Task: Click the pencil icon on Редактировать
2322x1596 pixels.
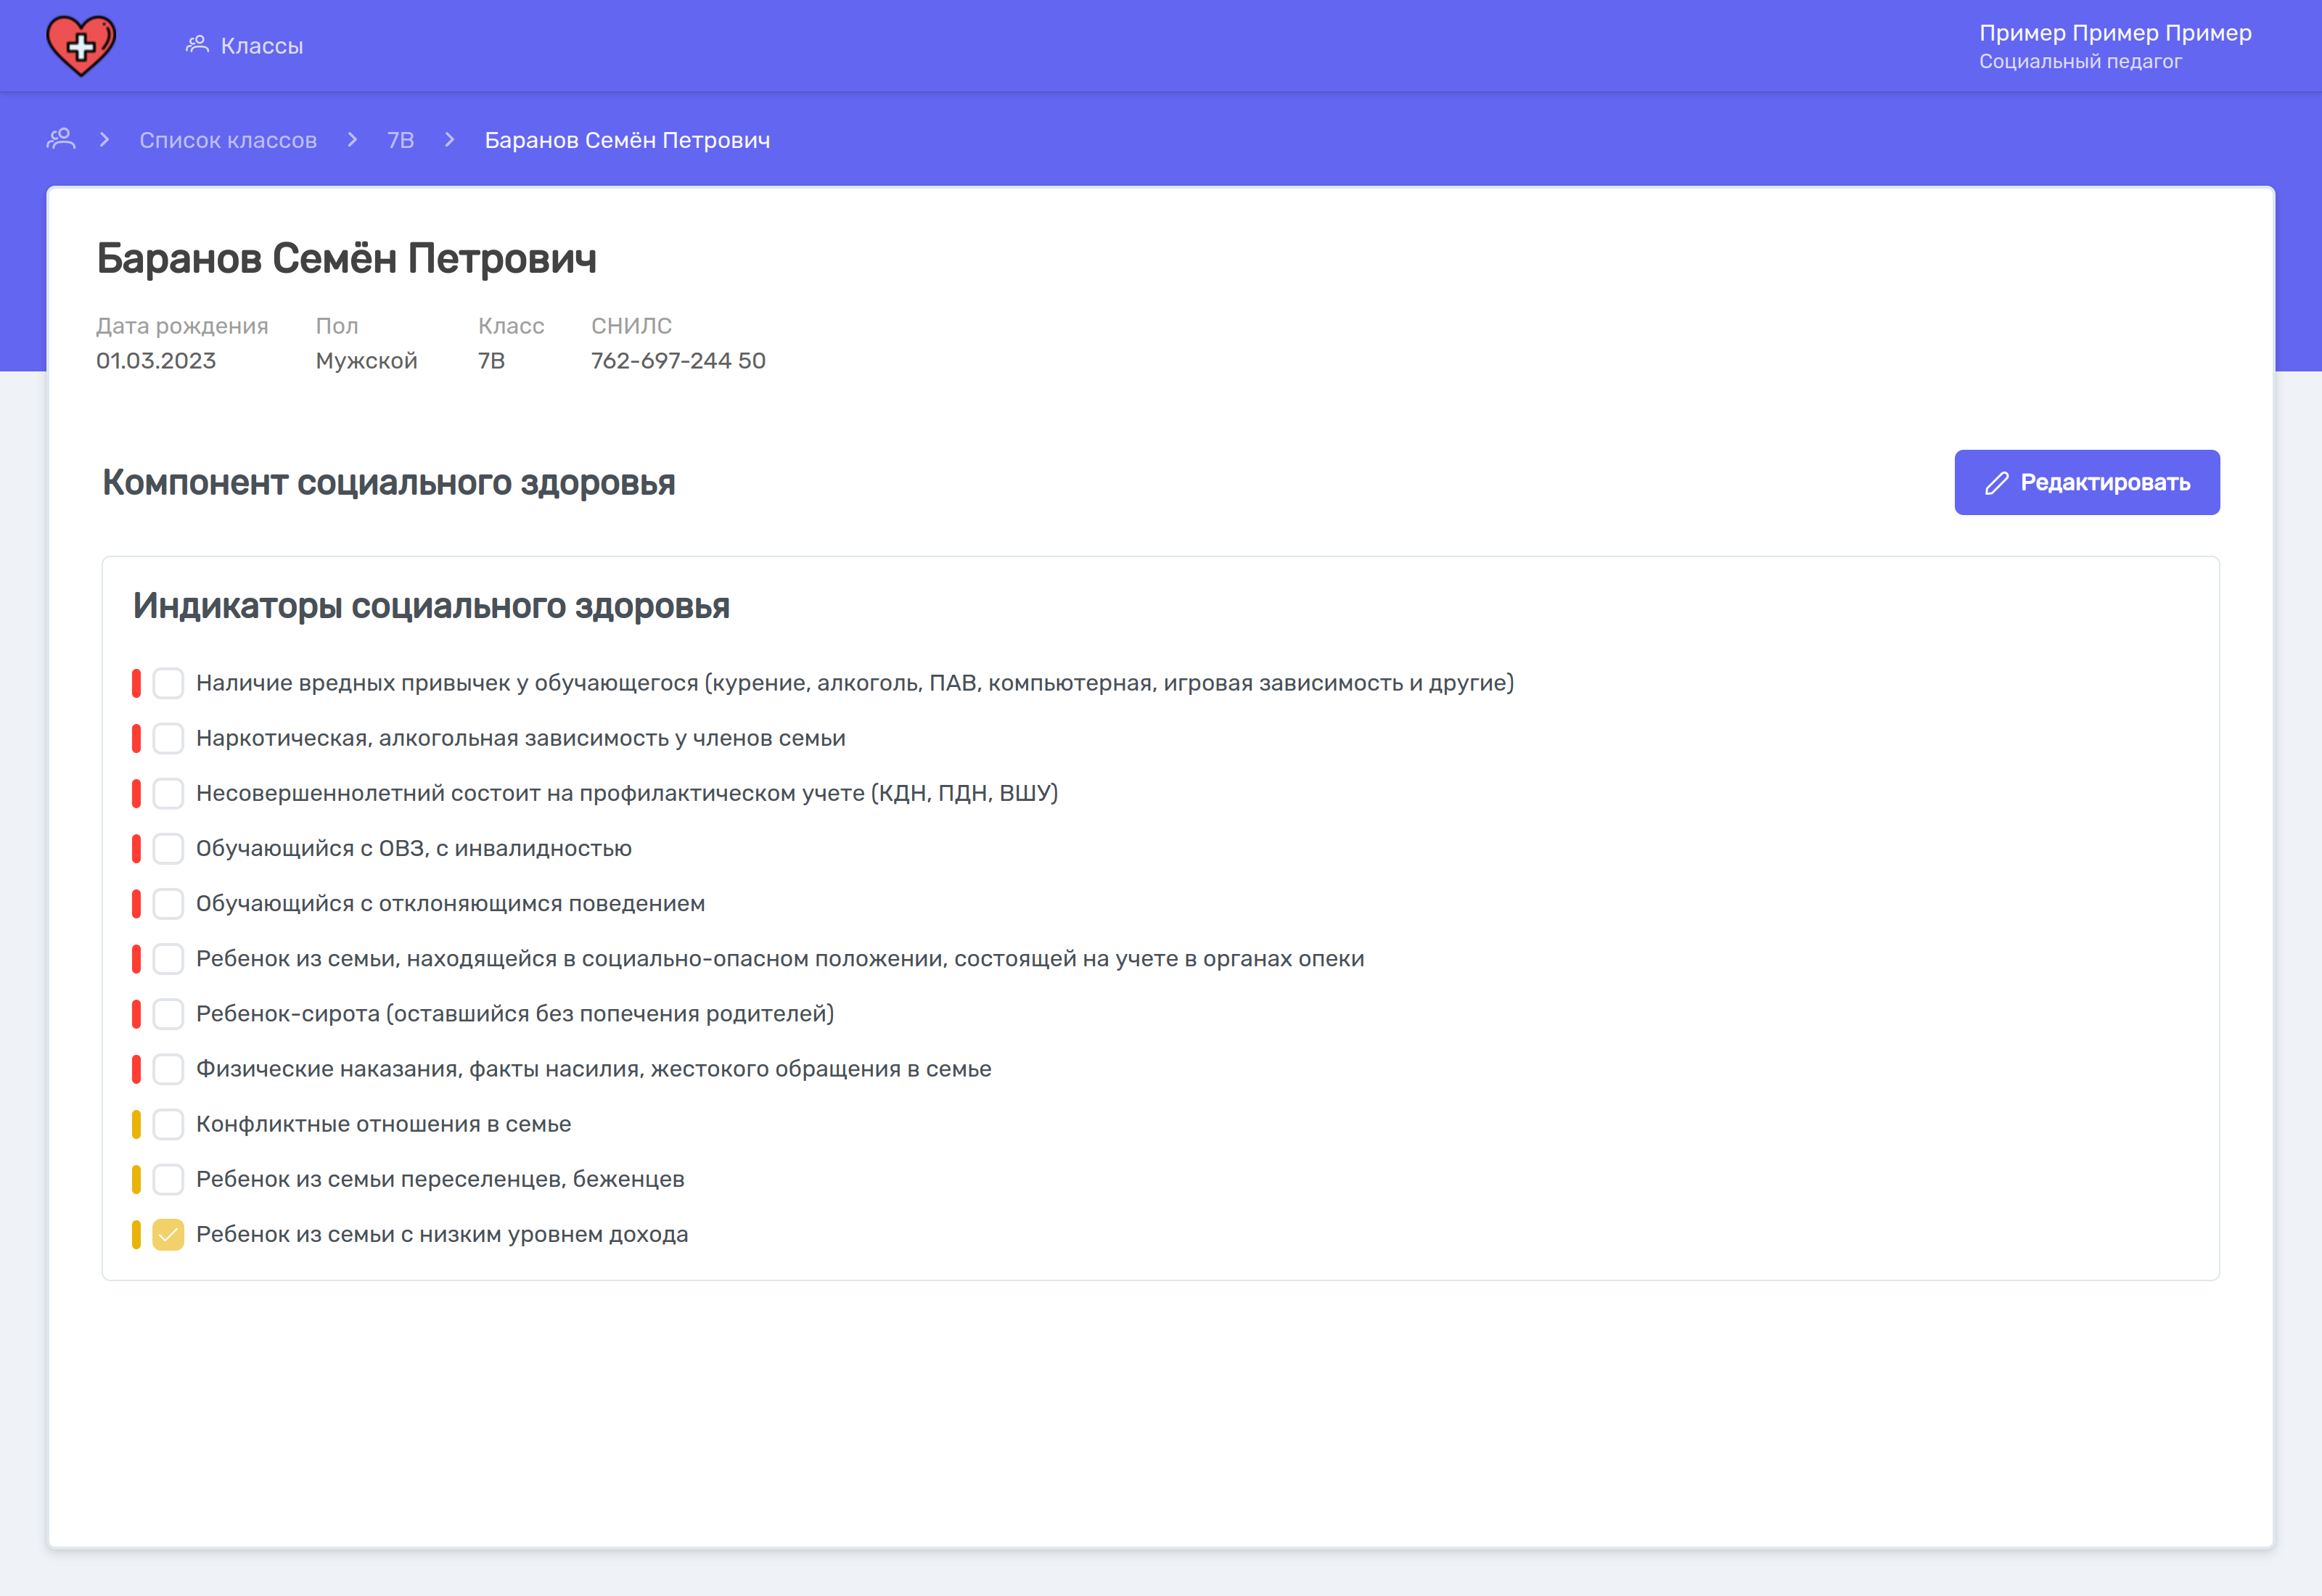Action: (1996, 483)
